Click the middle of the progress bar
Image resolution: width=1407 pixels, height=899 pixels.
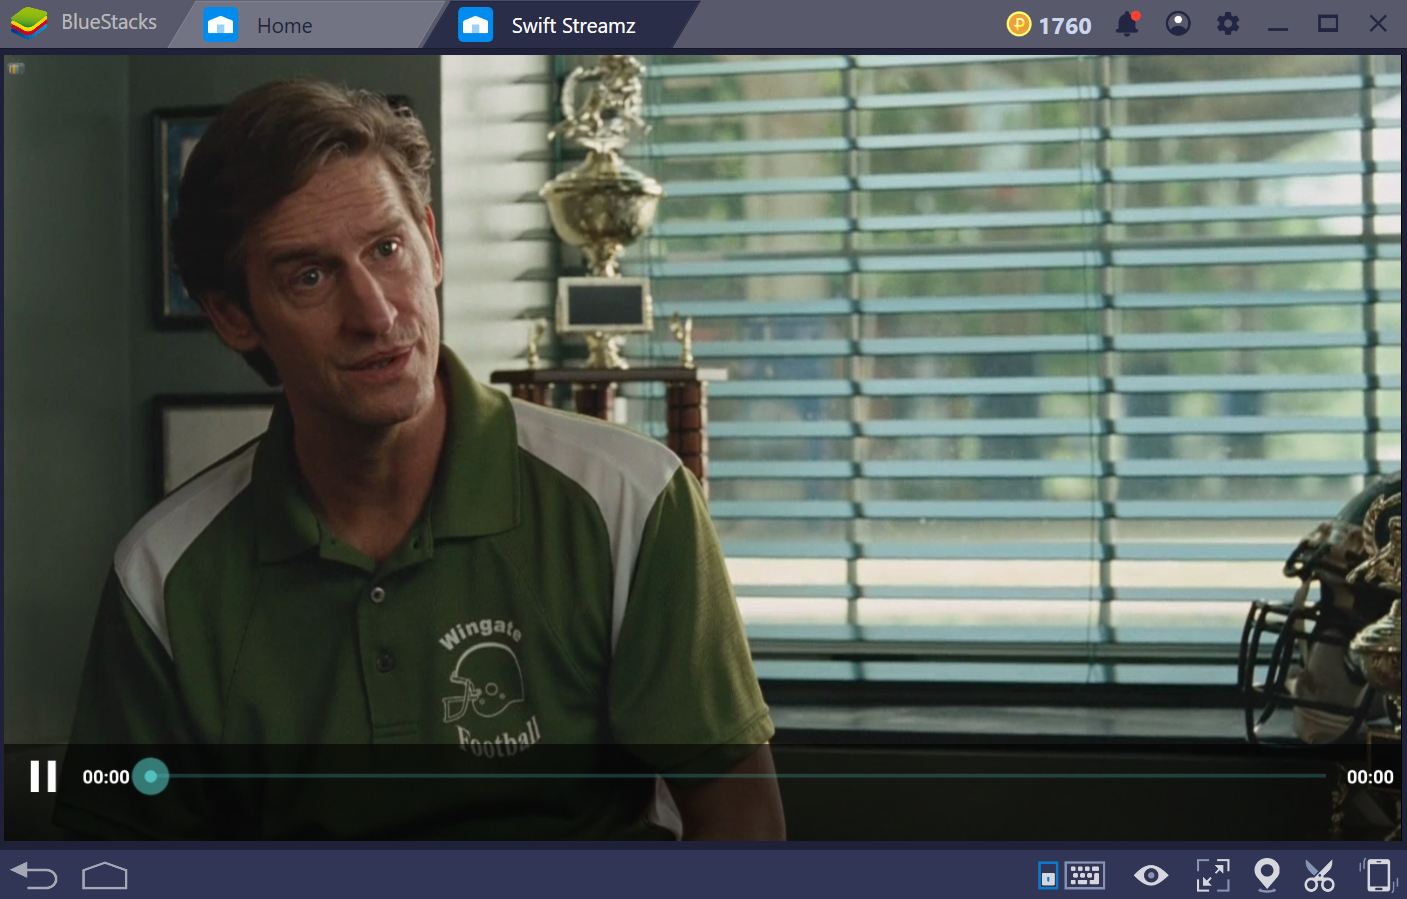738,776
